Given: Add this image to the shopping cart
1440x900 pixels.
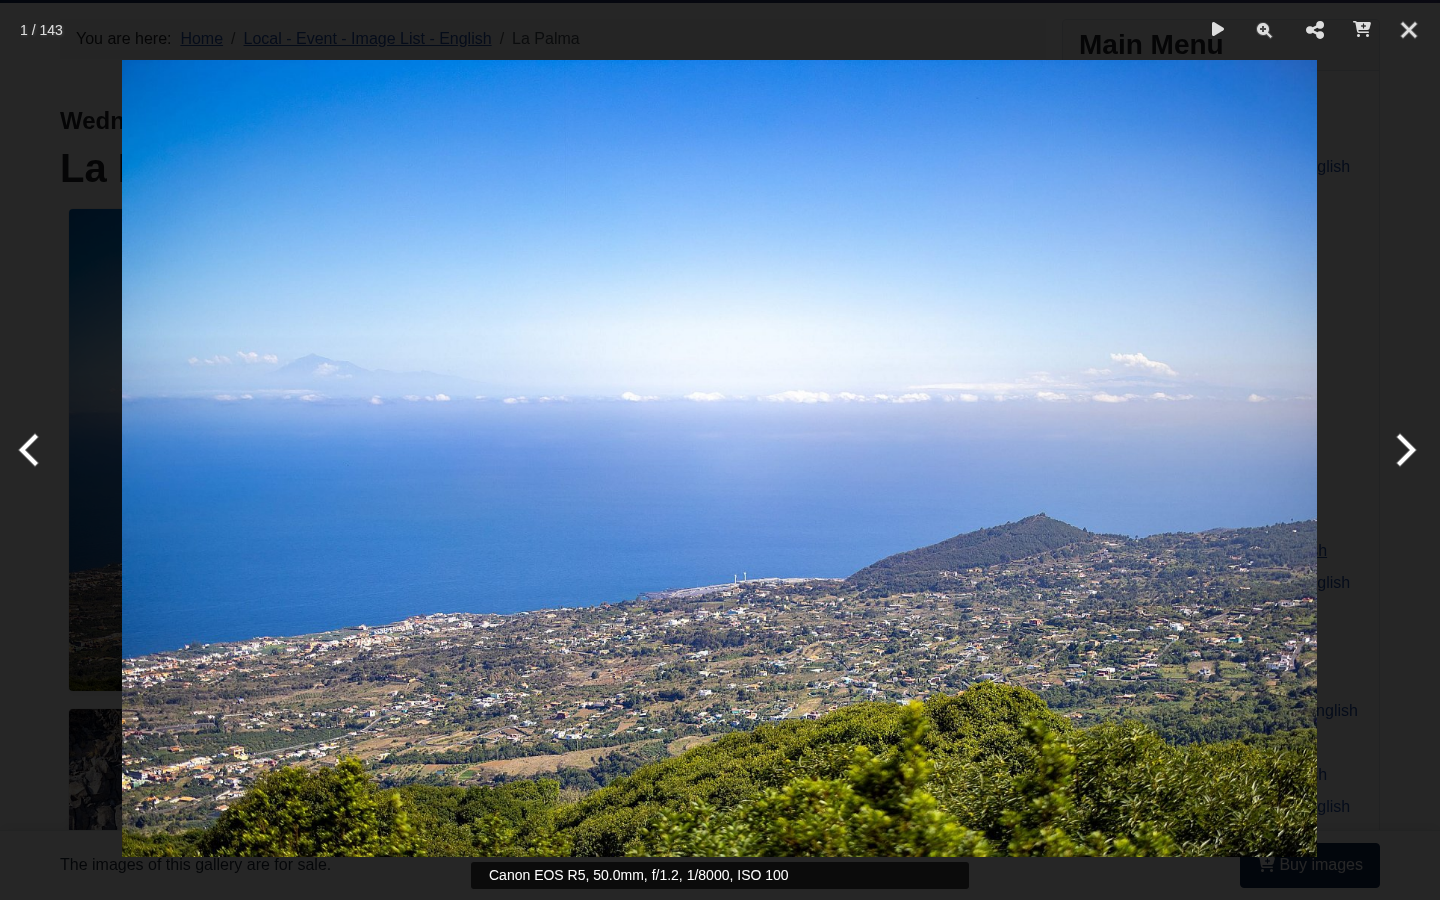Looking at the screenshot, I should 1362,29.
